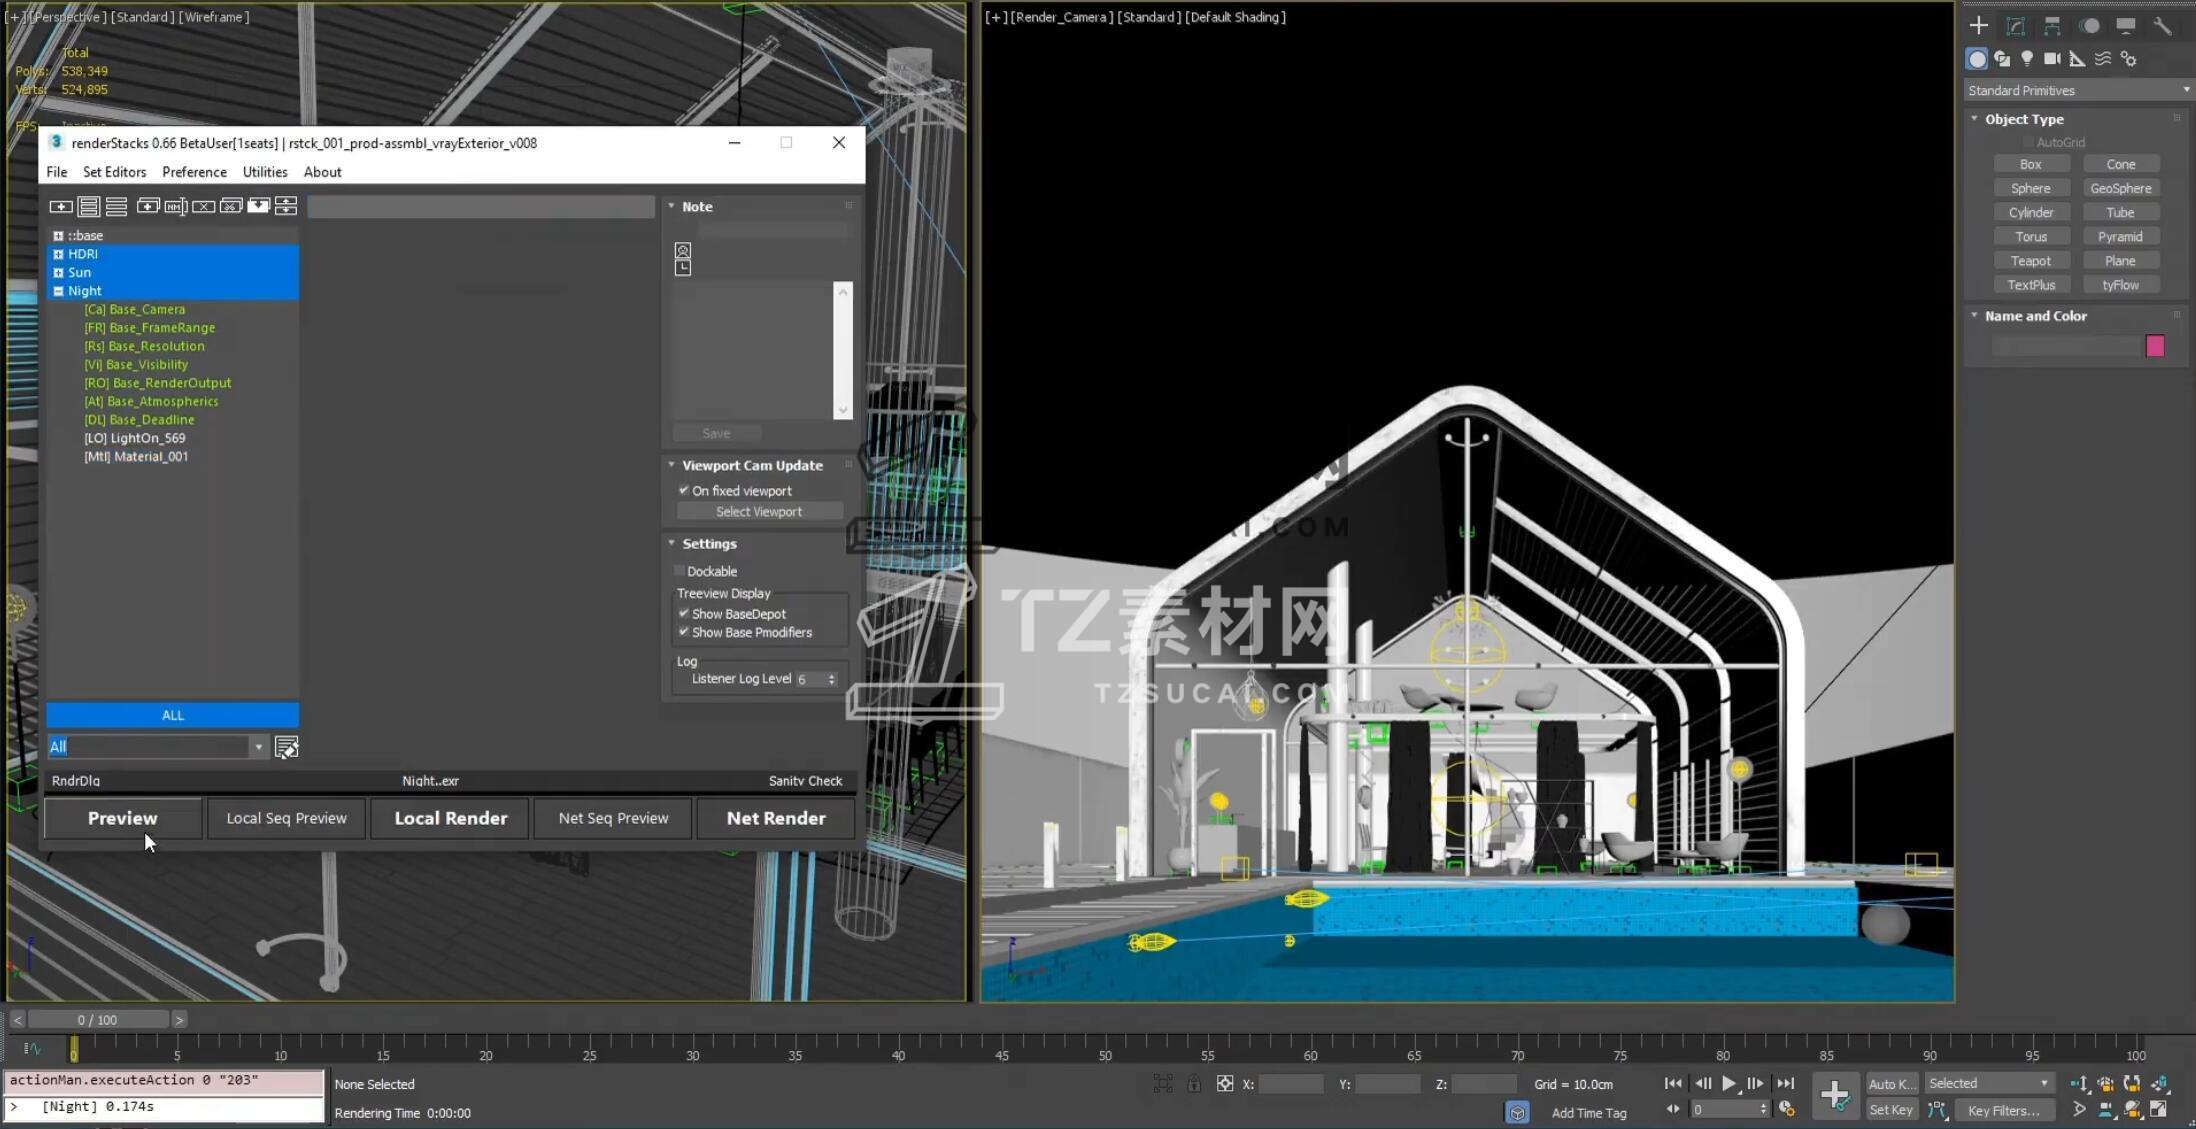Toggle On fixed viewport checkbox
The height and width of the screenshot is (1129, 2196).
684,490
